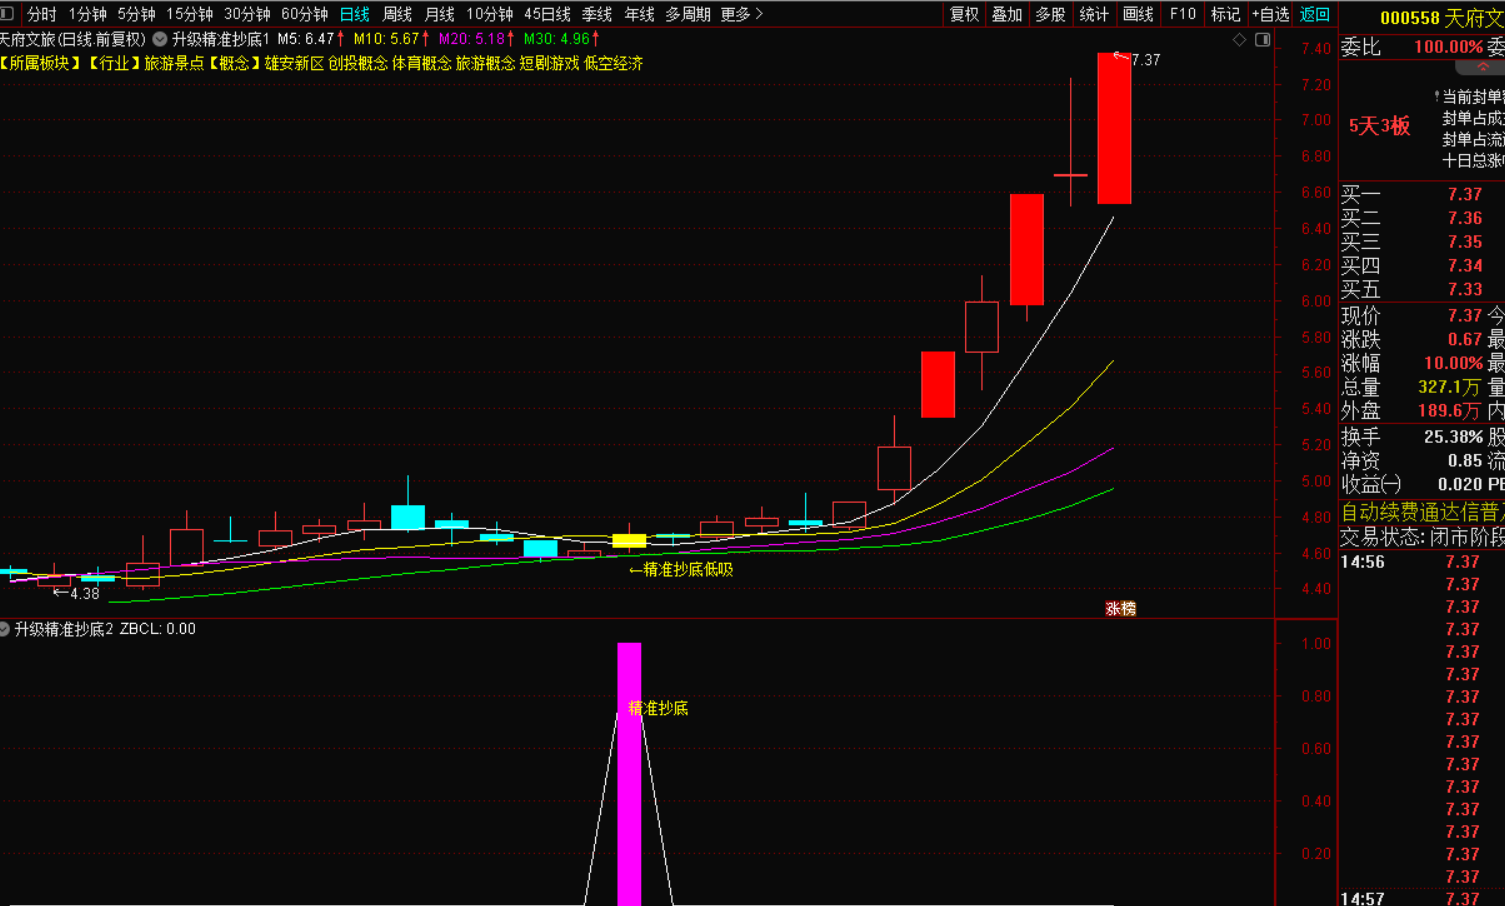Switch to the 60分钟 period tab
Image resolution: width=1505 pixels, height=906 pixels.
[x=304, y=14]
